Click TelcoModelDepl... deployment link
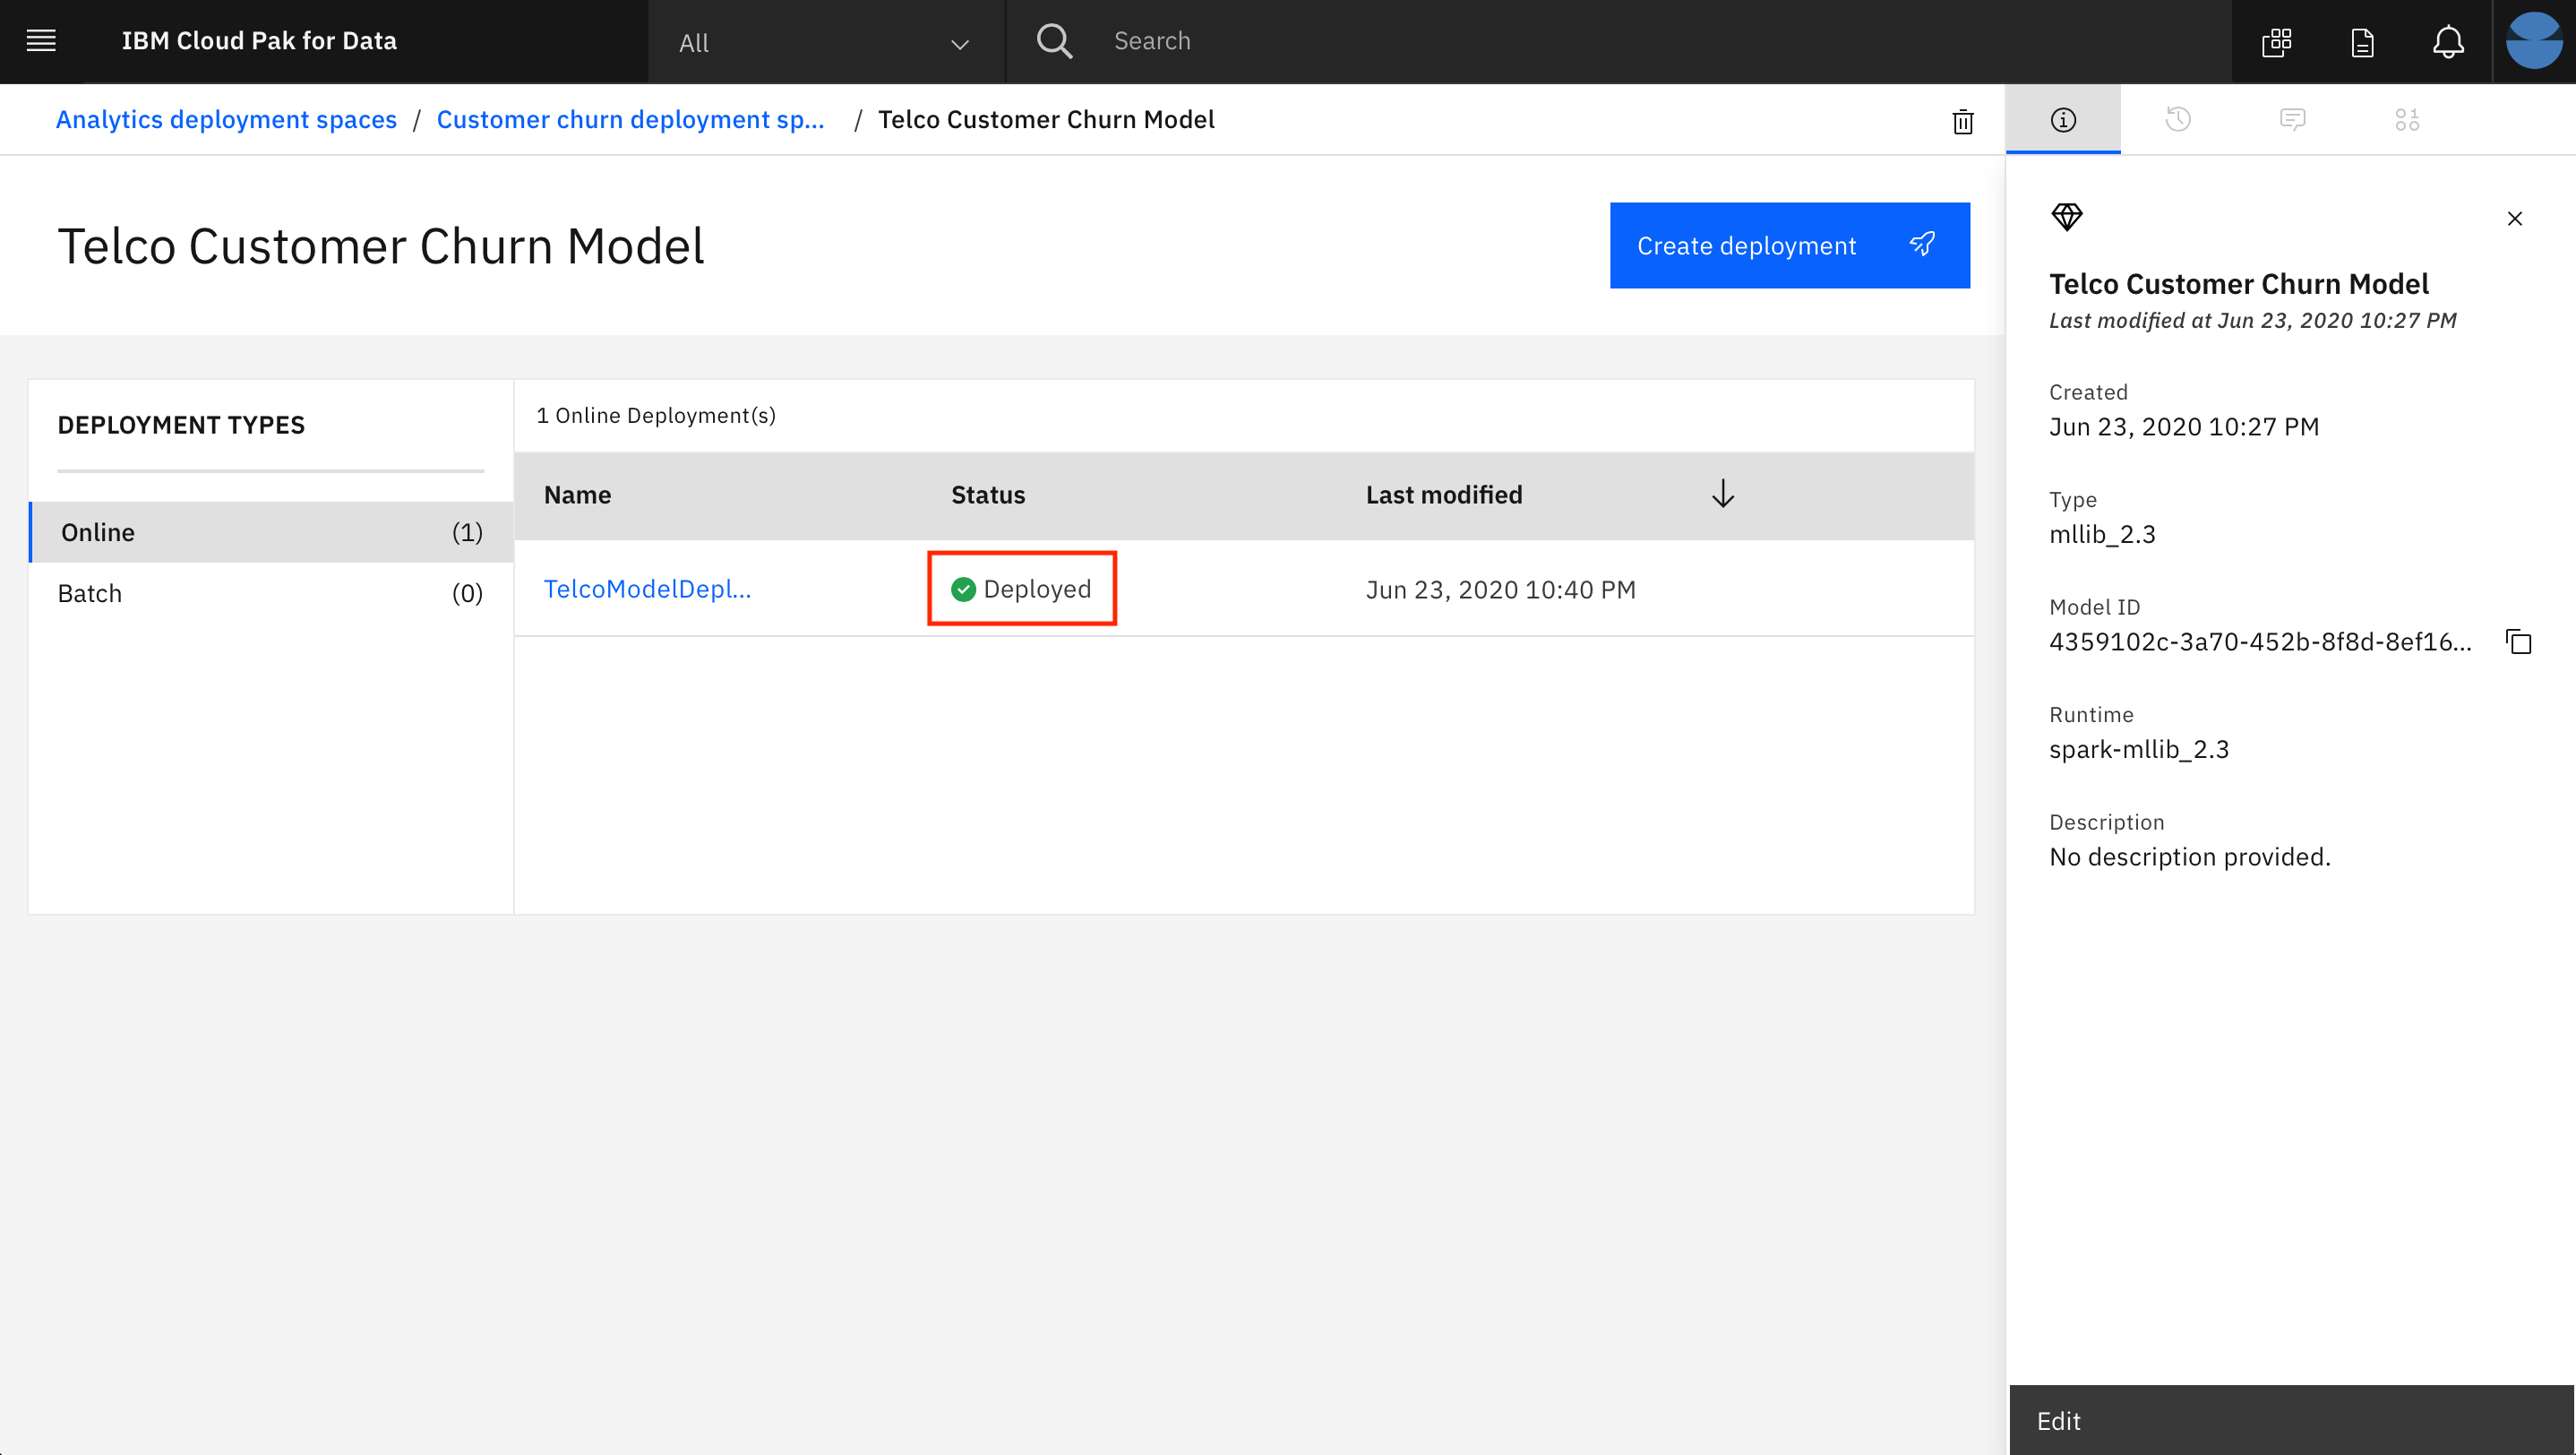2576x1455 pixels. pyautogui.click(x=646, y=588)
